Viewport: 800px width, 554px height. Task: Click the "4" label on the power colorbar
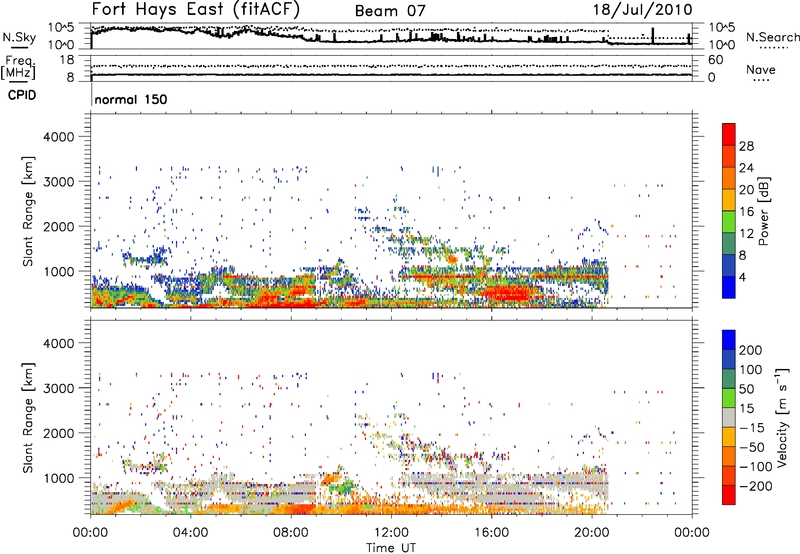point(743,278)
